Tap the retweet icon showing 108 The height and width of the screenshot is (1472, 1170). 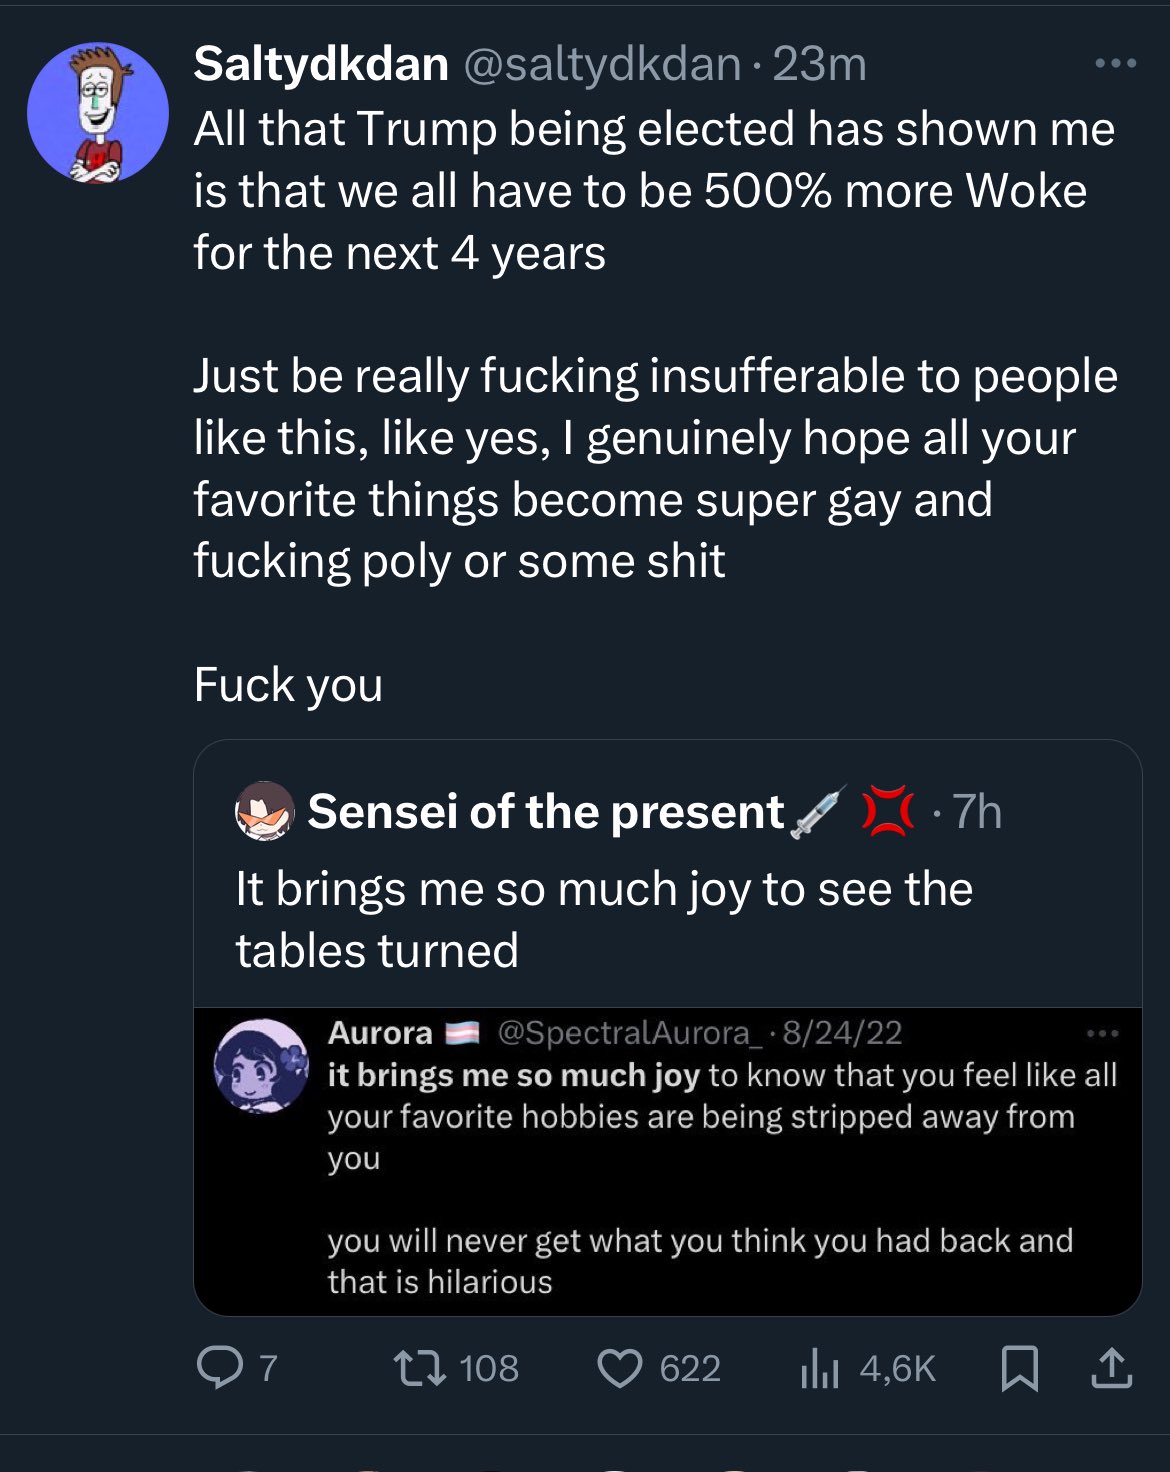pos(419,1368)
